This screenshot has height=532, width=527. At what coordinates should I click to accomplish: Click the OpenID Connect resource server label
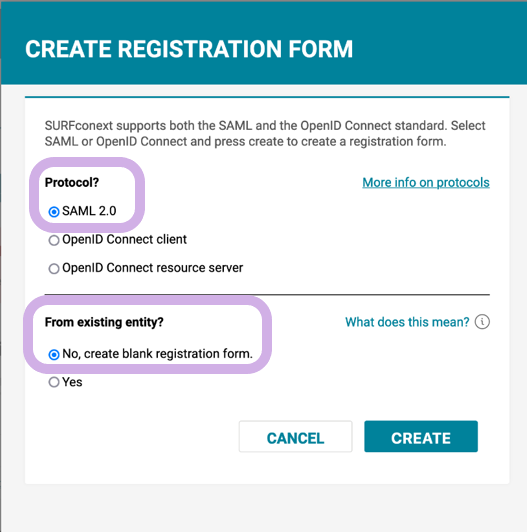(x=153, y=268)
